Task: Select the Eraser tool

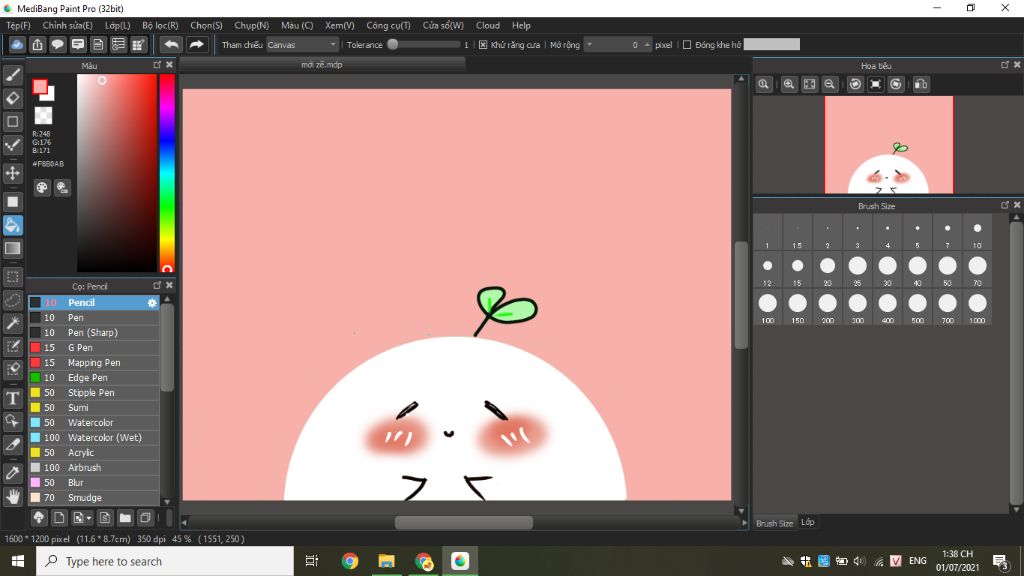Action: 12,98
